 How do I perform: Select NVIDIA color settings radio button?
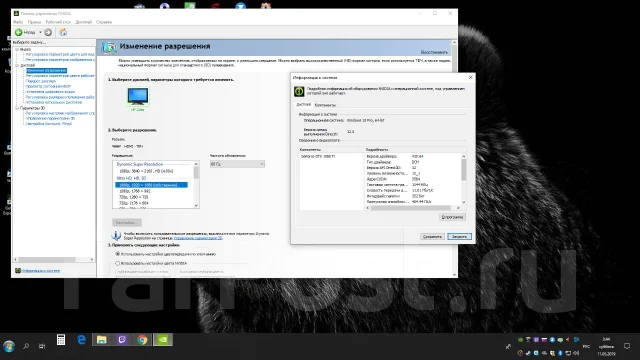tap(118, 263)
